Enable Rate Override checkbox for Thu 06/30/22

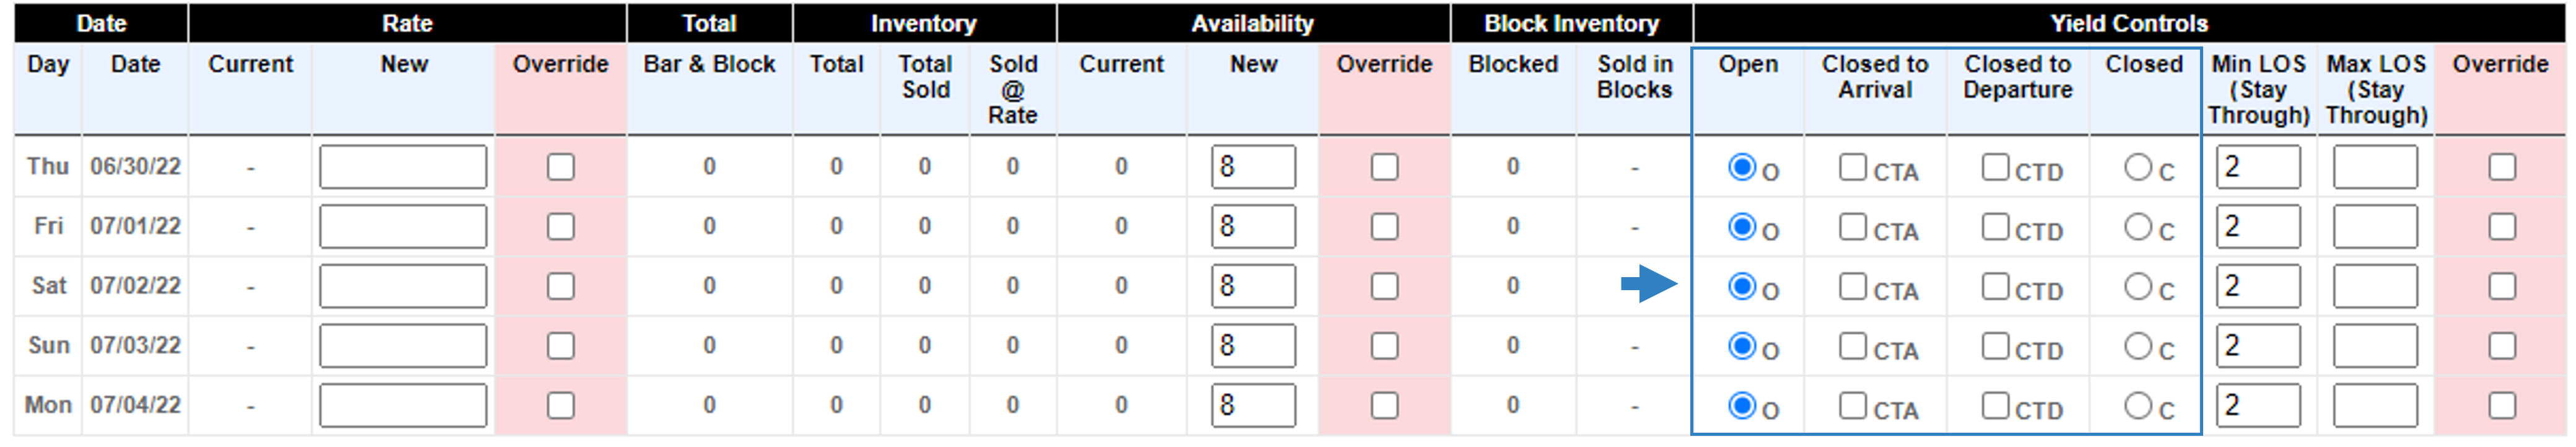[x=561, y=167]
